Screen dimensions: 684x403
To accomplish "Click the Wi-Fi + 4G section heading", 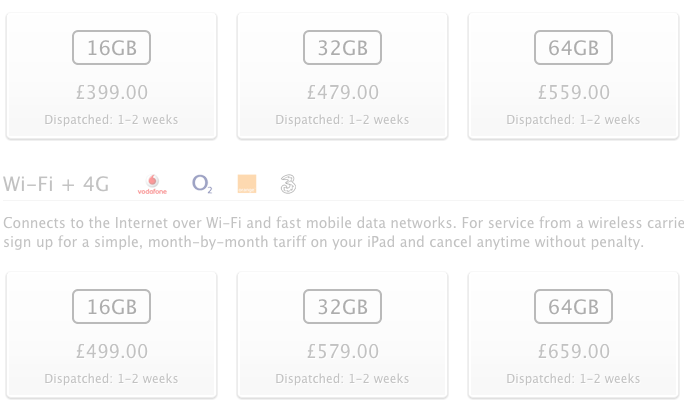I will point(56,184).
